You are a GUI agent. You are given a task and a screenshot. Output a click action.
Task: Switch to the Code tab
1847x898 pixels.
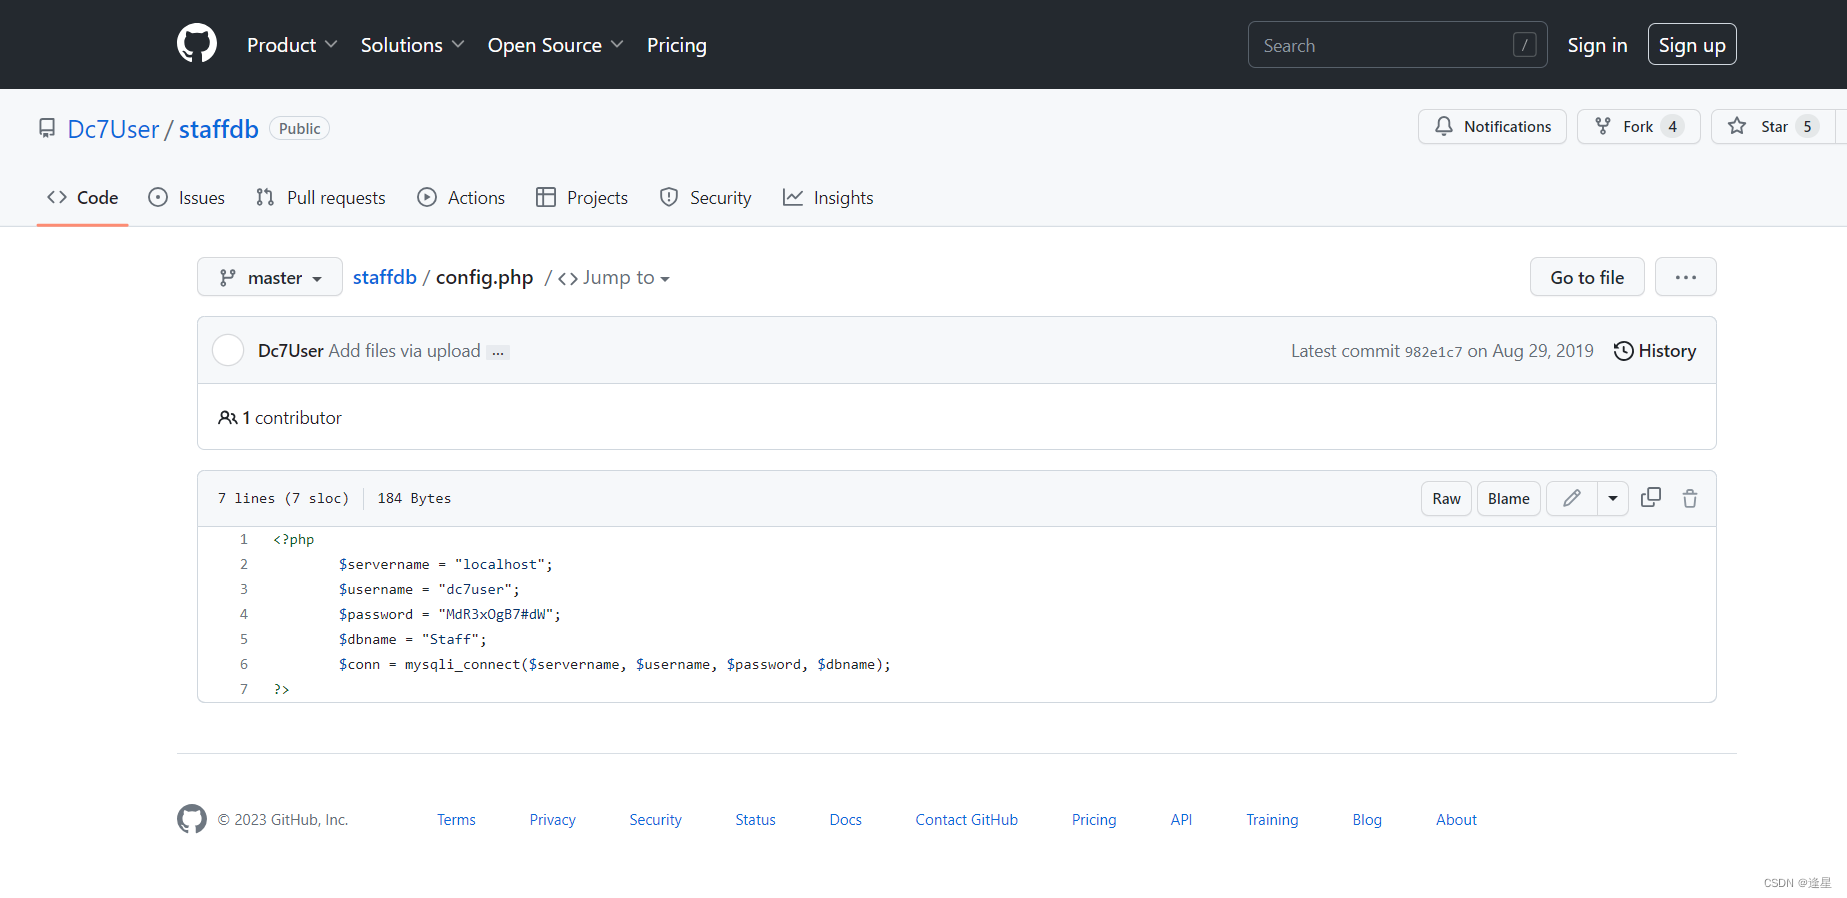click(82, 198)
